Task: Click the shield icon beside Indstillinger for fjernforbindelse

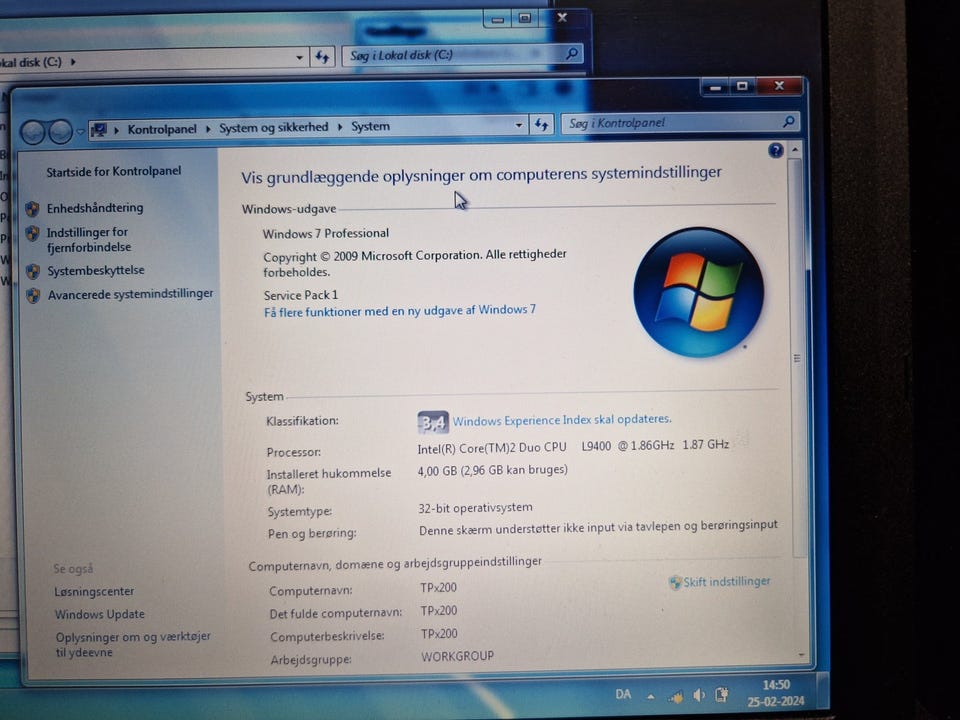Action: click(32, 233)
